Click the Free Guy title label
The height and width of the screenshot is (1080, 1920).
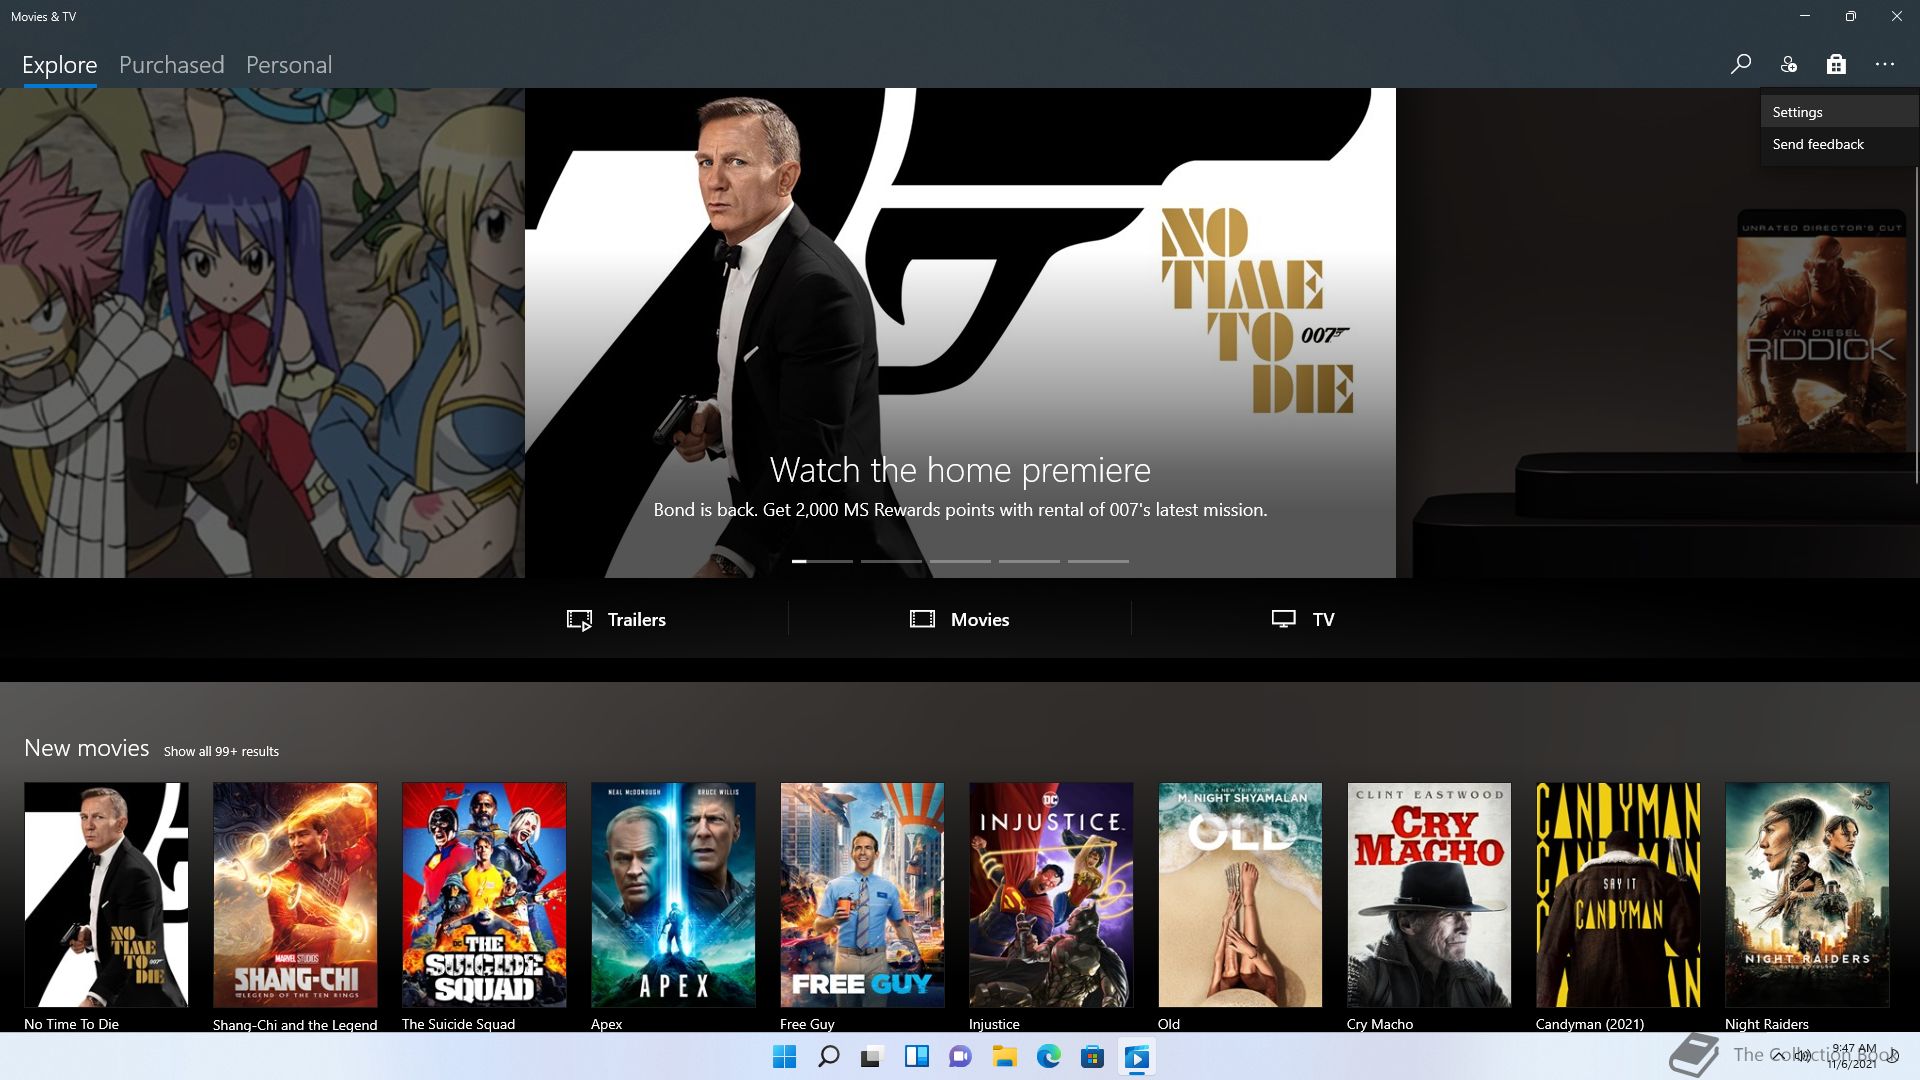(807, 1024)
